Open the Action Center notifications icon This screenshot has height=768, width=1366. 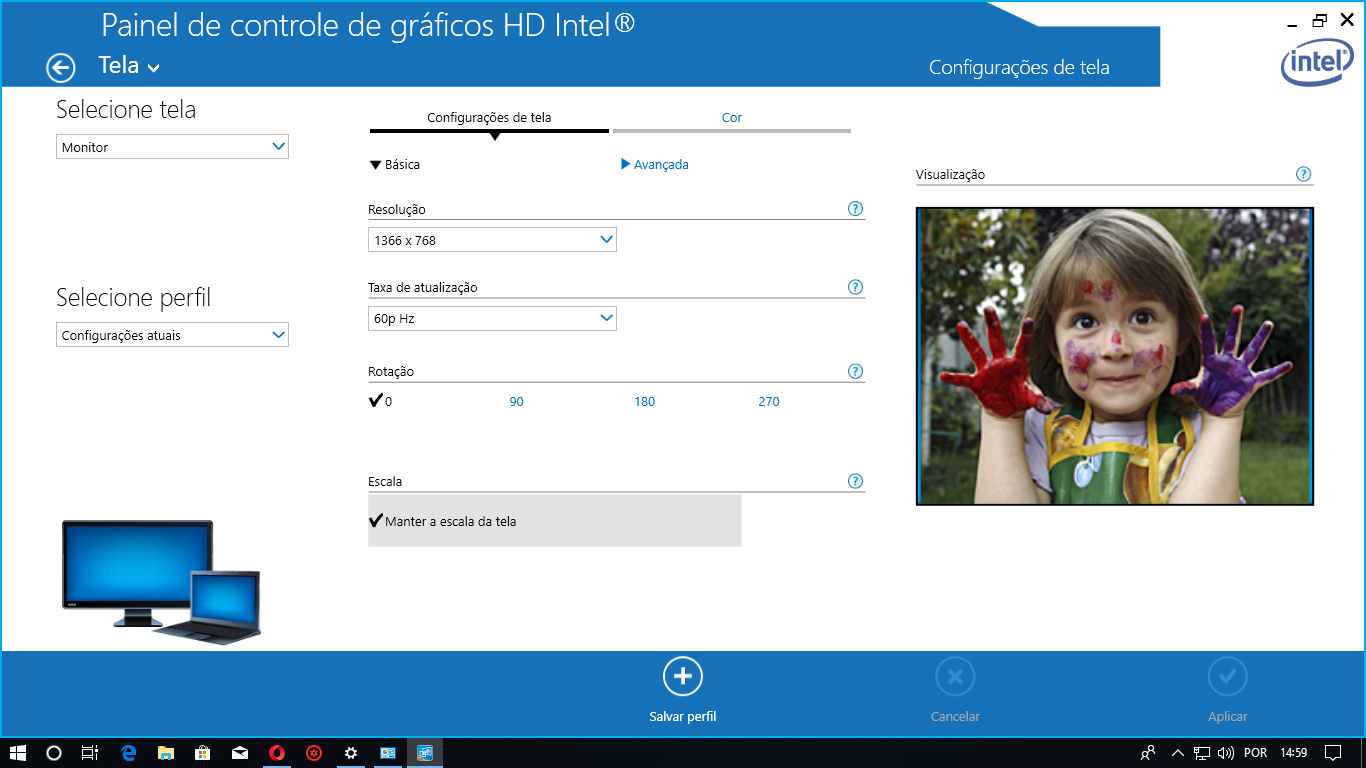tap(1333, 753)
